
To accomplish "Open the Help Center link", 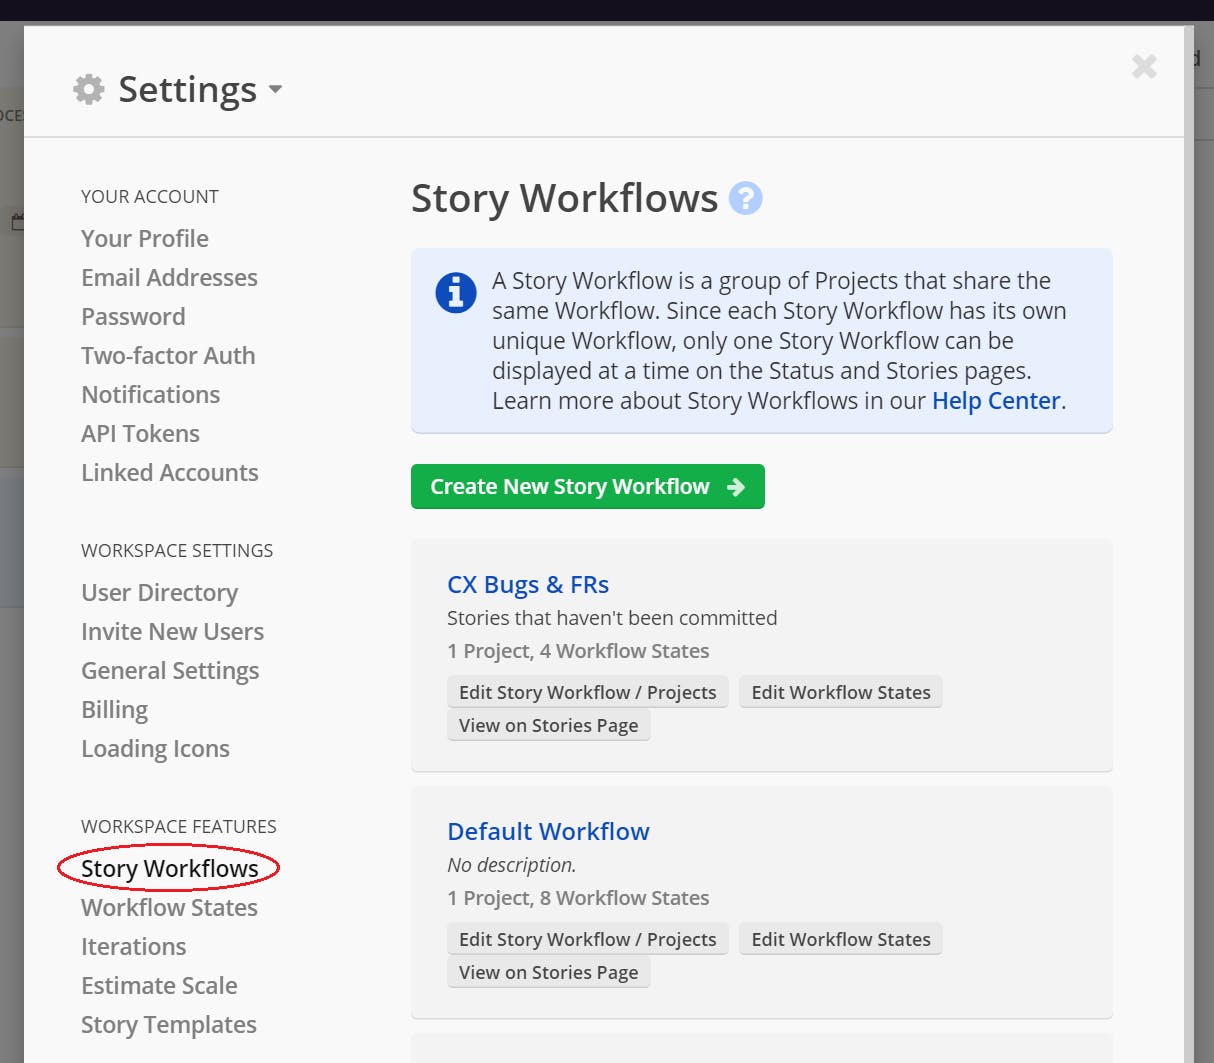I will (x=996, y=400).
